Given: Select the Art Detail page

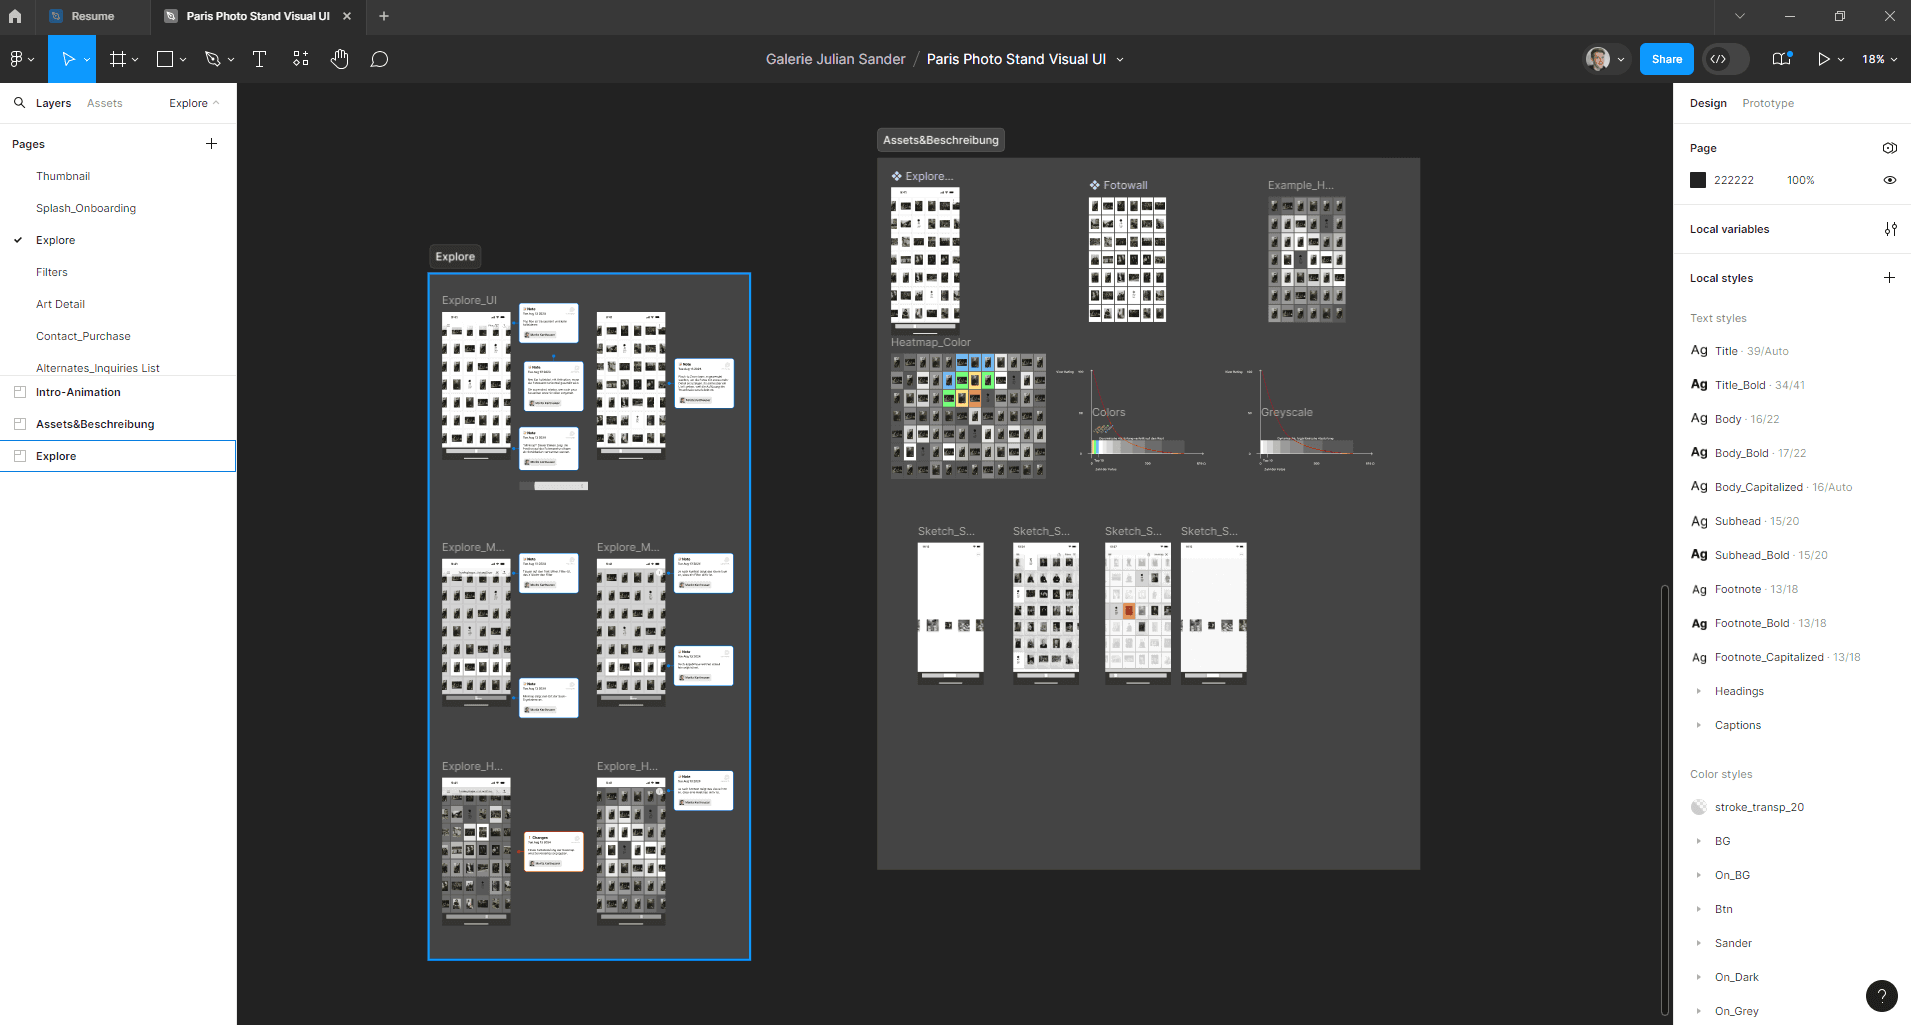Looking at the screenshot, I should pyautogui.click(x=60, y=304).
